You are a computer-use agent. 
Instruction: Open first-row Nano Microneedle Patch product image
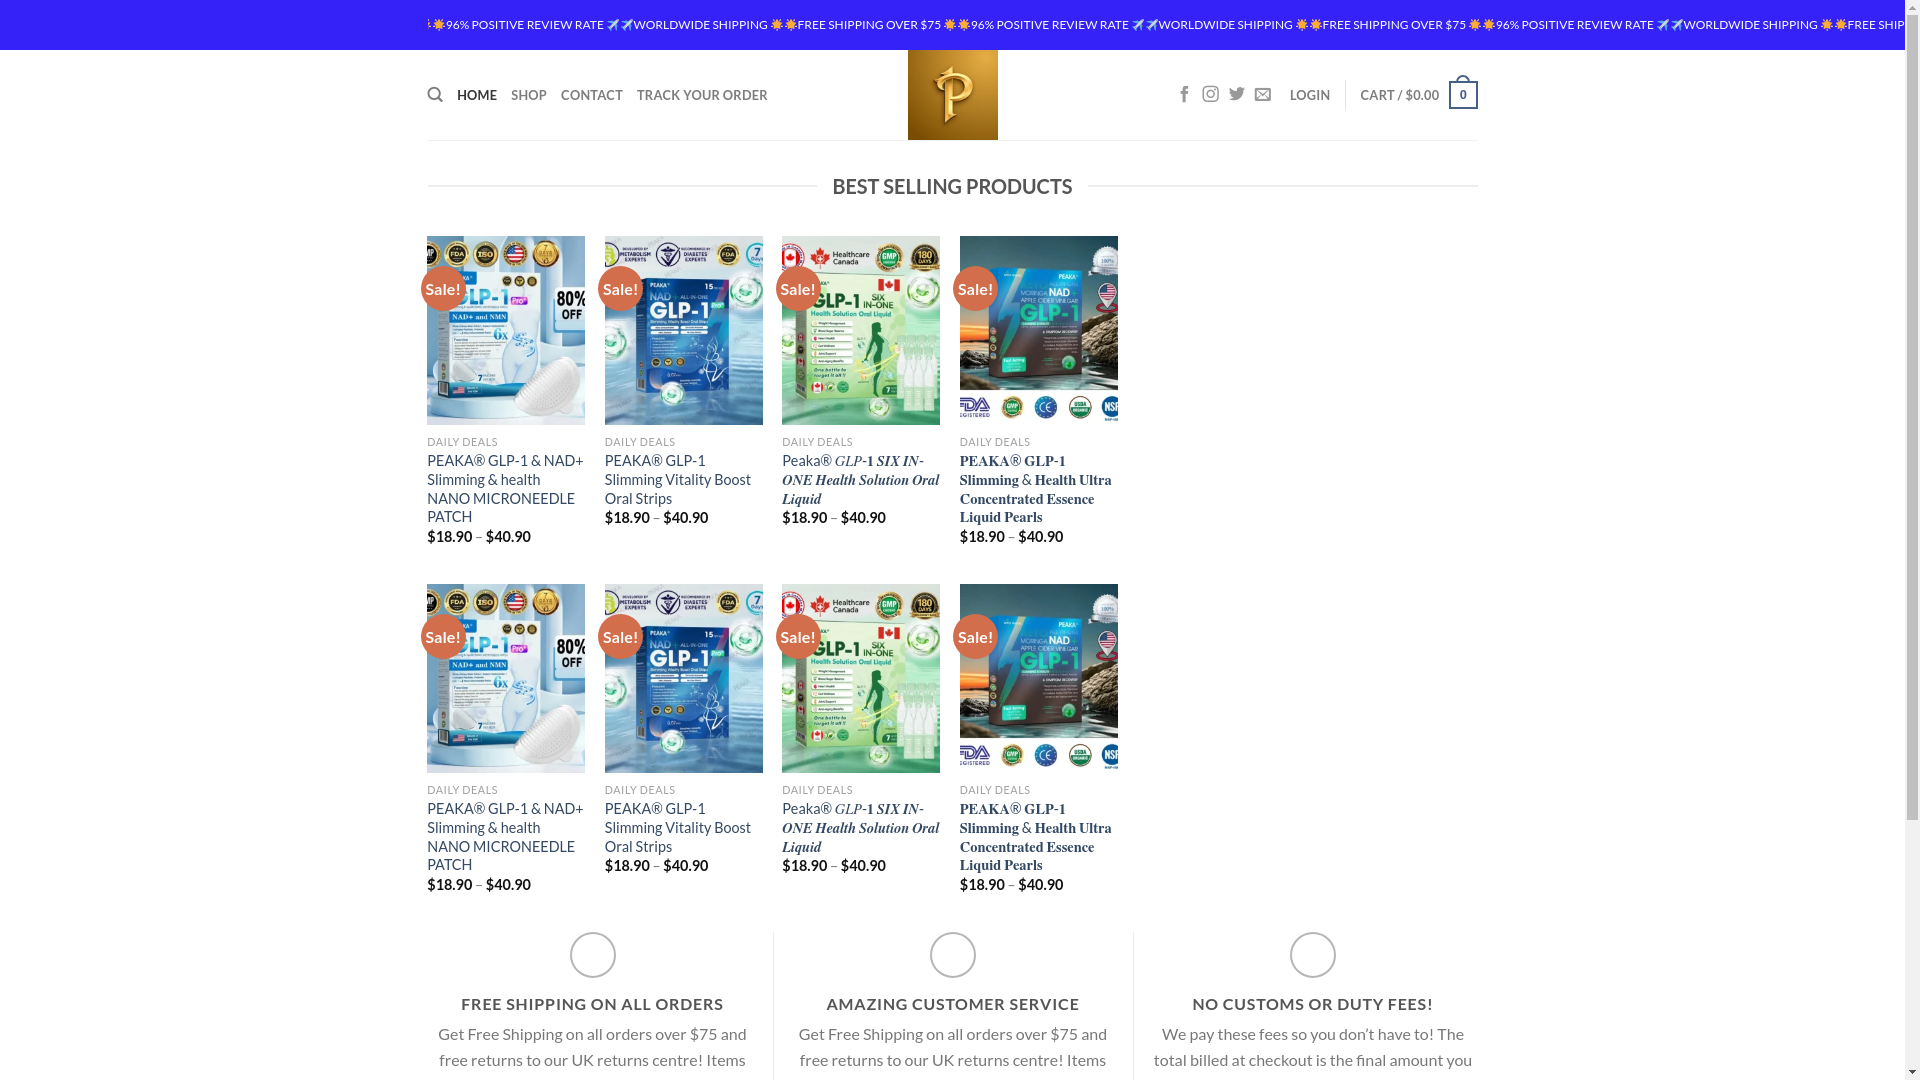pyautogui.click(x=506, y=330)
